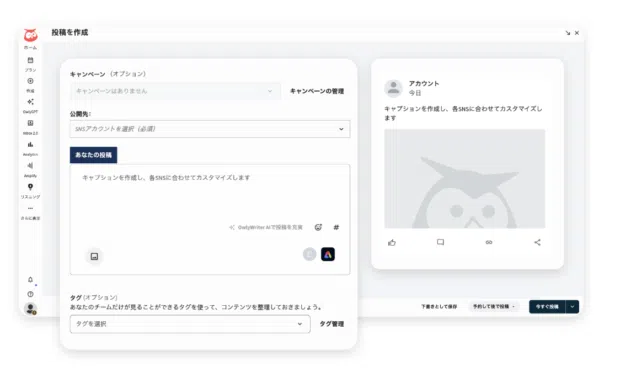Click the 公開先 label
The image size is (620, 372).
tap(80, 114)
